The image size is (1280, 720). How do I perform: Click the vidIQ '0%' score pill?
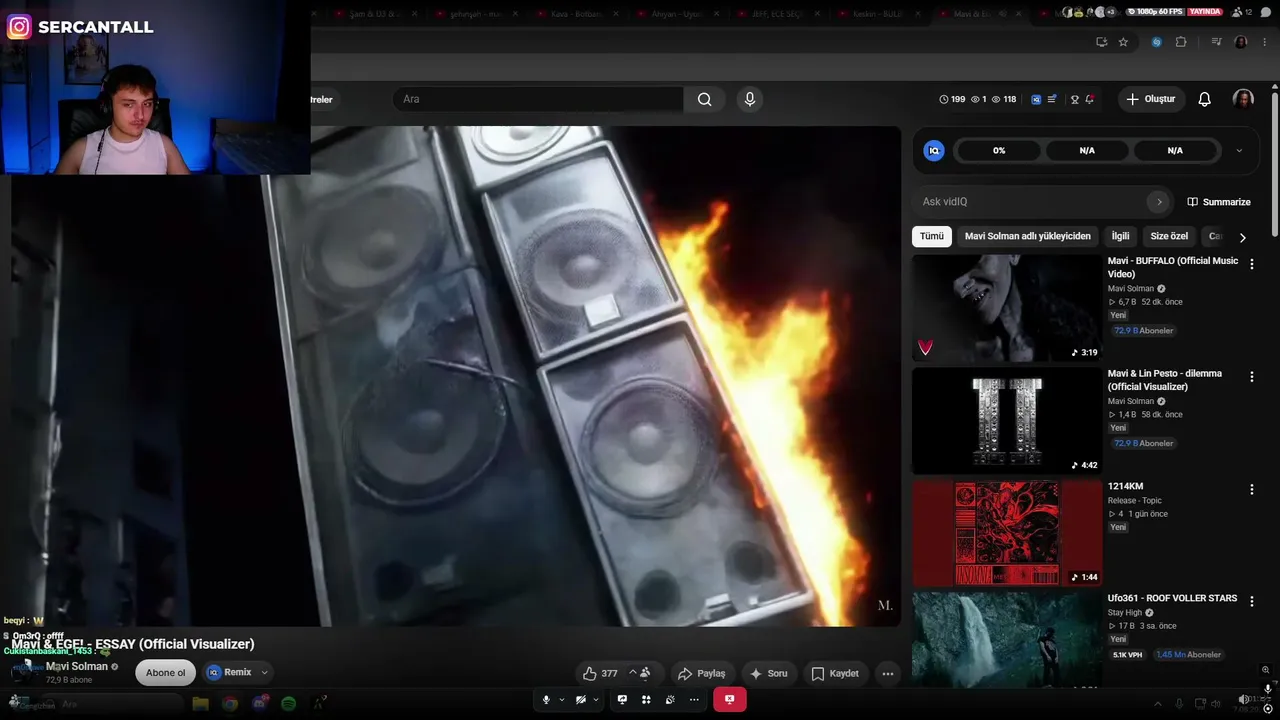pos(999,151)
